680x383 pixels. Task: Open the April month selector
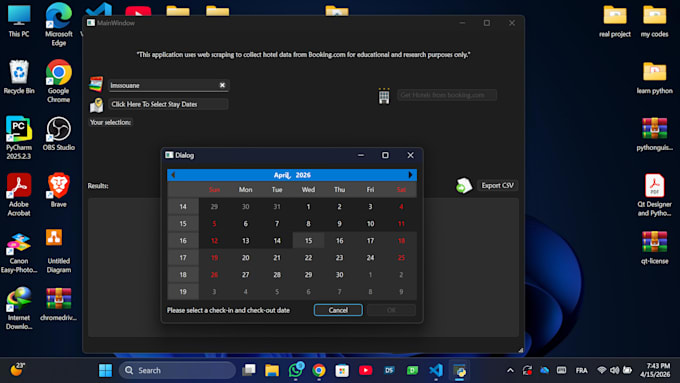tap(281, 175)
